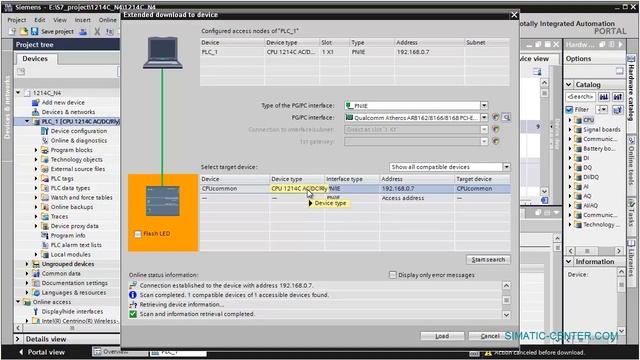Click the Languages & resources tree item

(73, 293)
